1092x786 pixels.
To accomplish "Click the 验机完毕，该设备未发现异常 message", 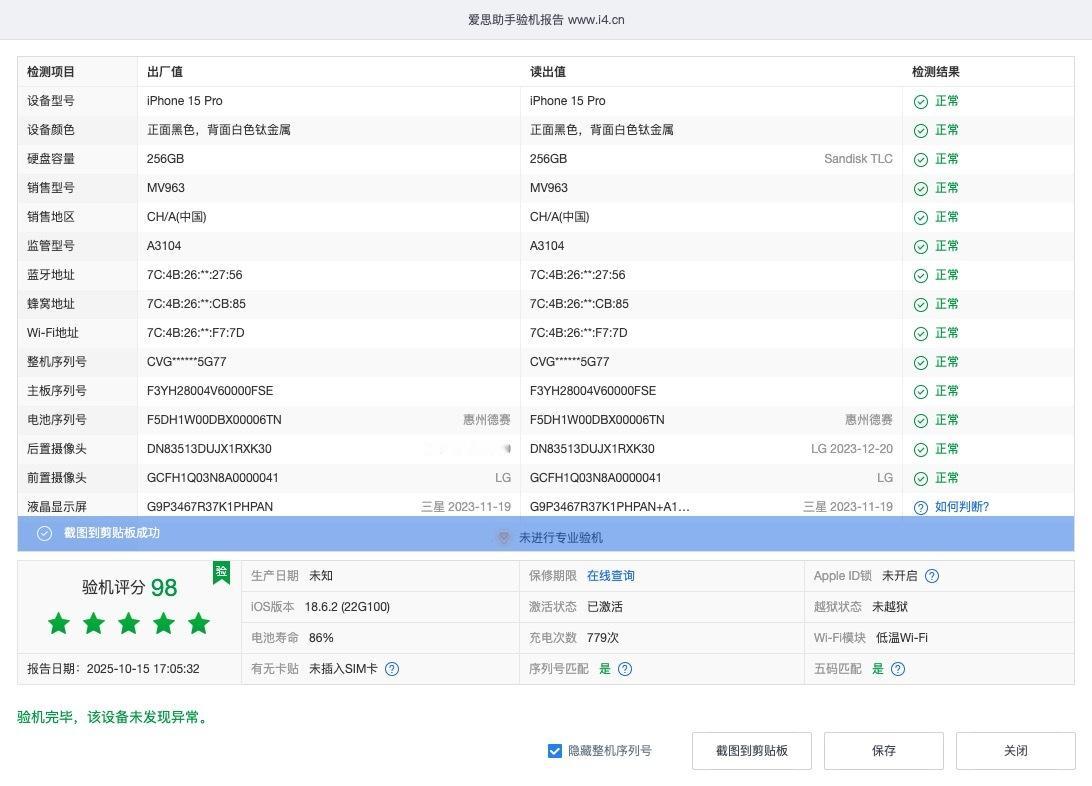I will click(114, 717).
